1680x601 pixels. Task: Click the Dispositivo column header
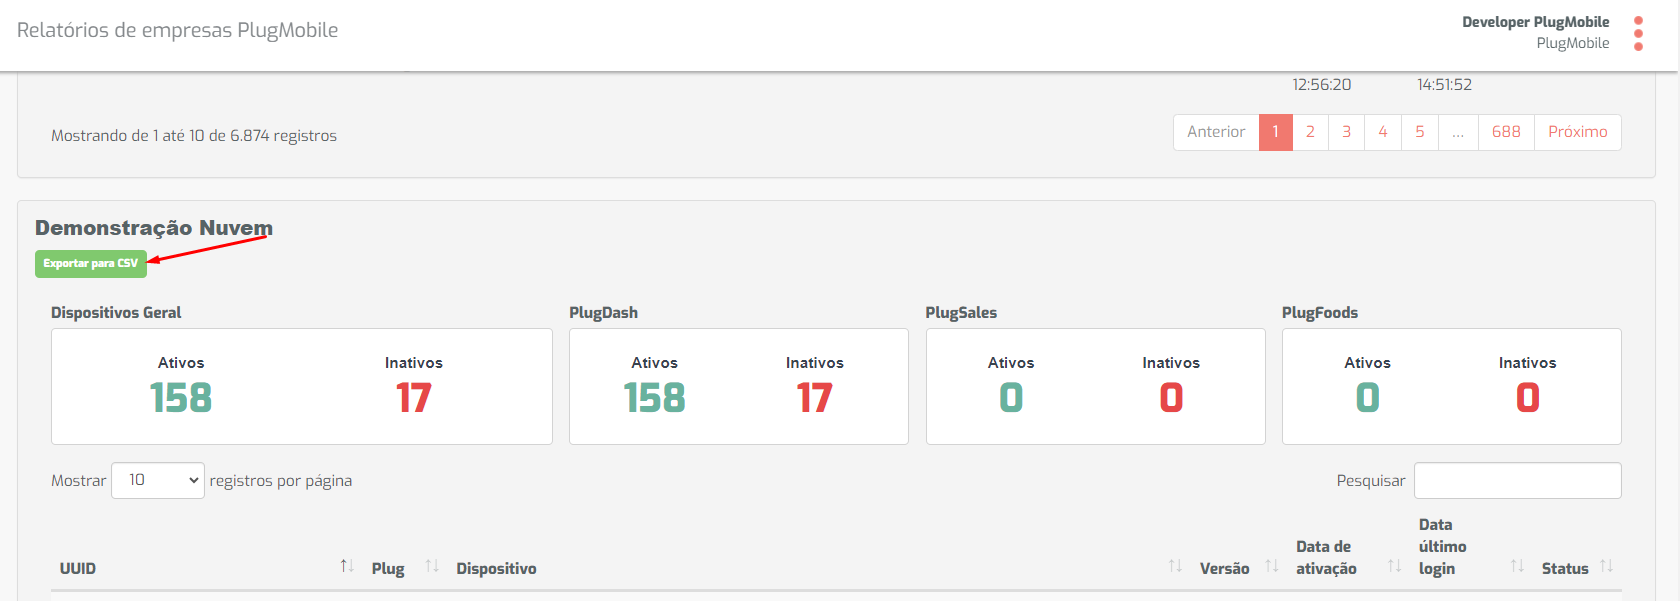click(x=496, y=568)
